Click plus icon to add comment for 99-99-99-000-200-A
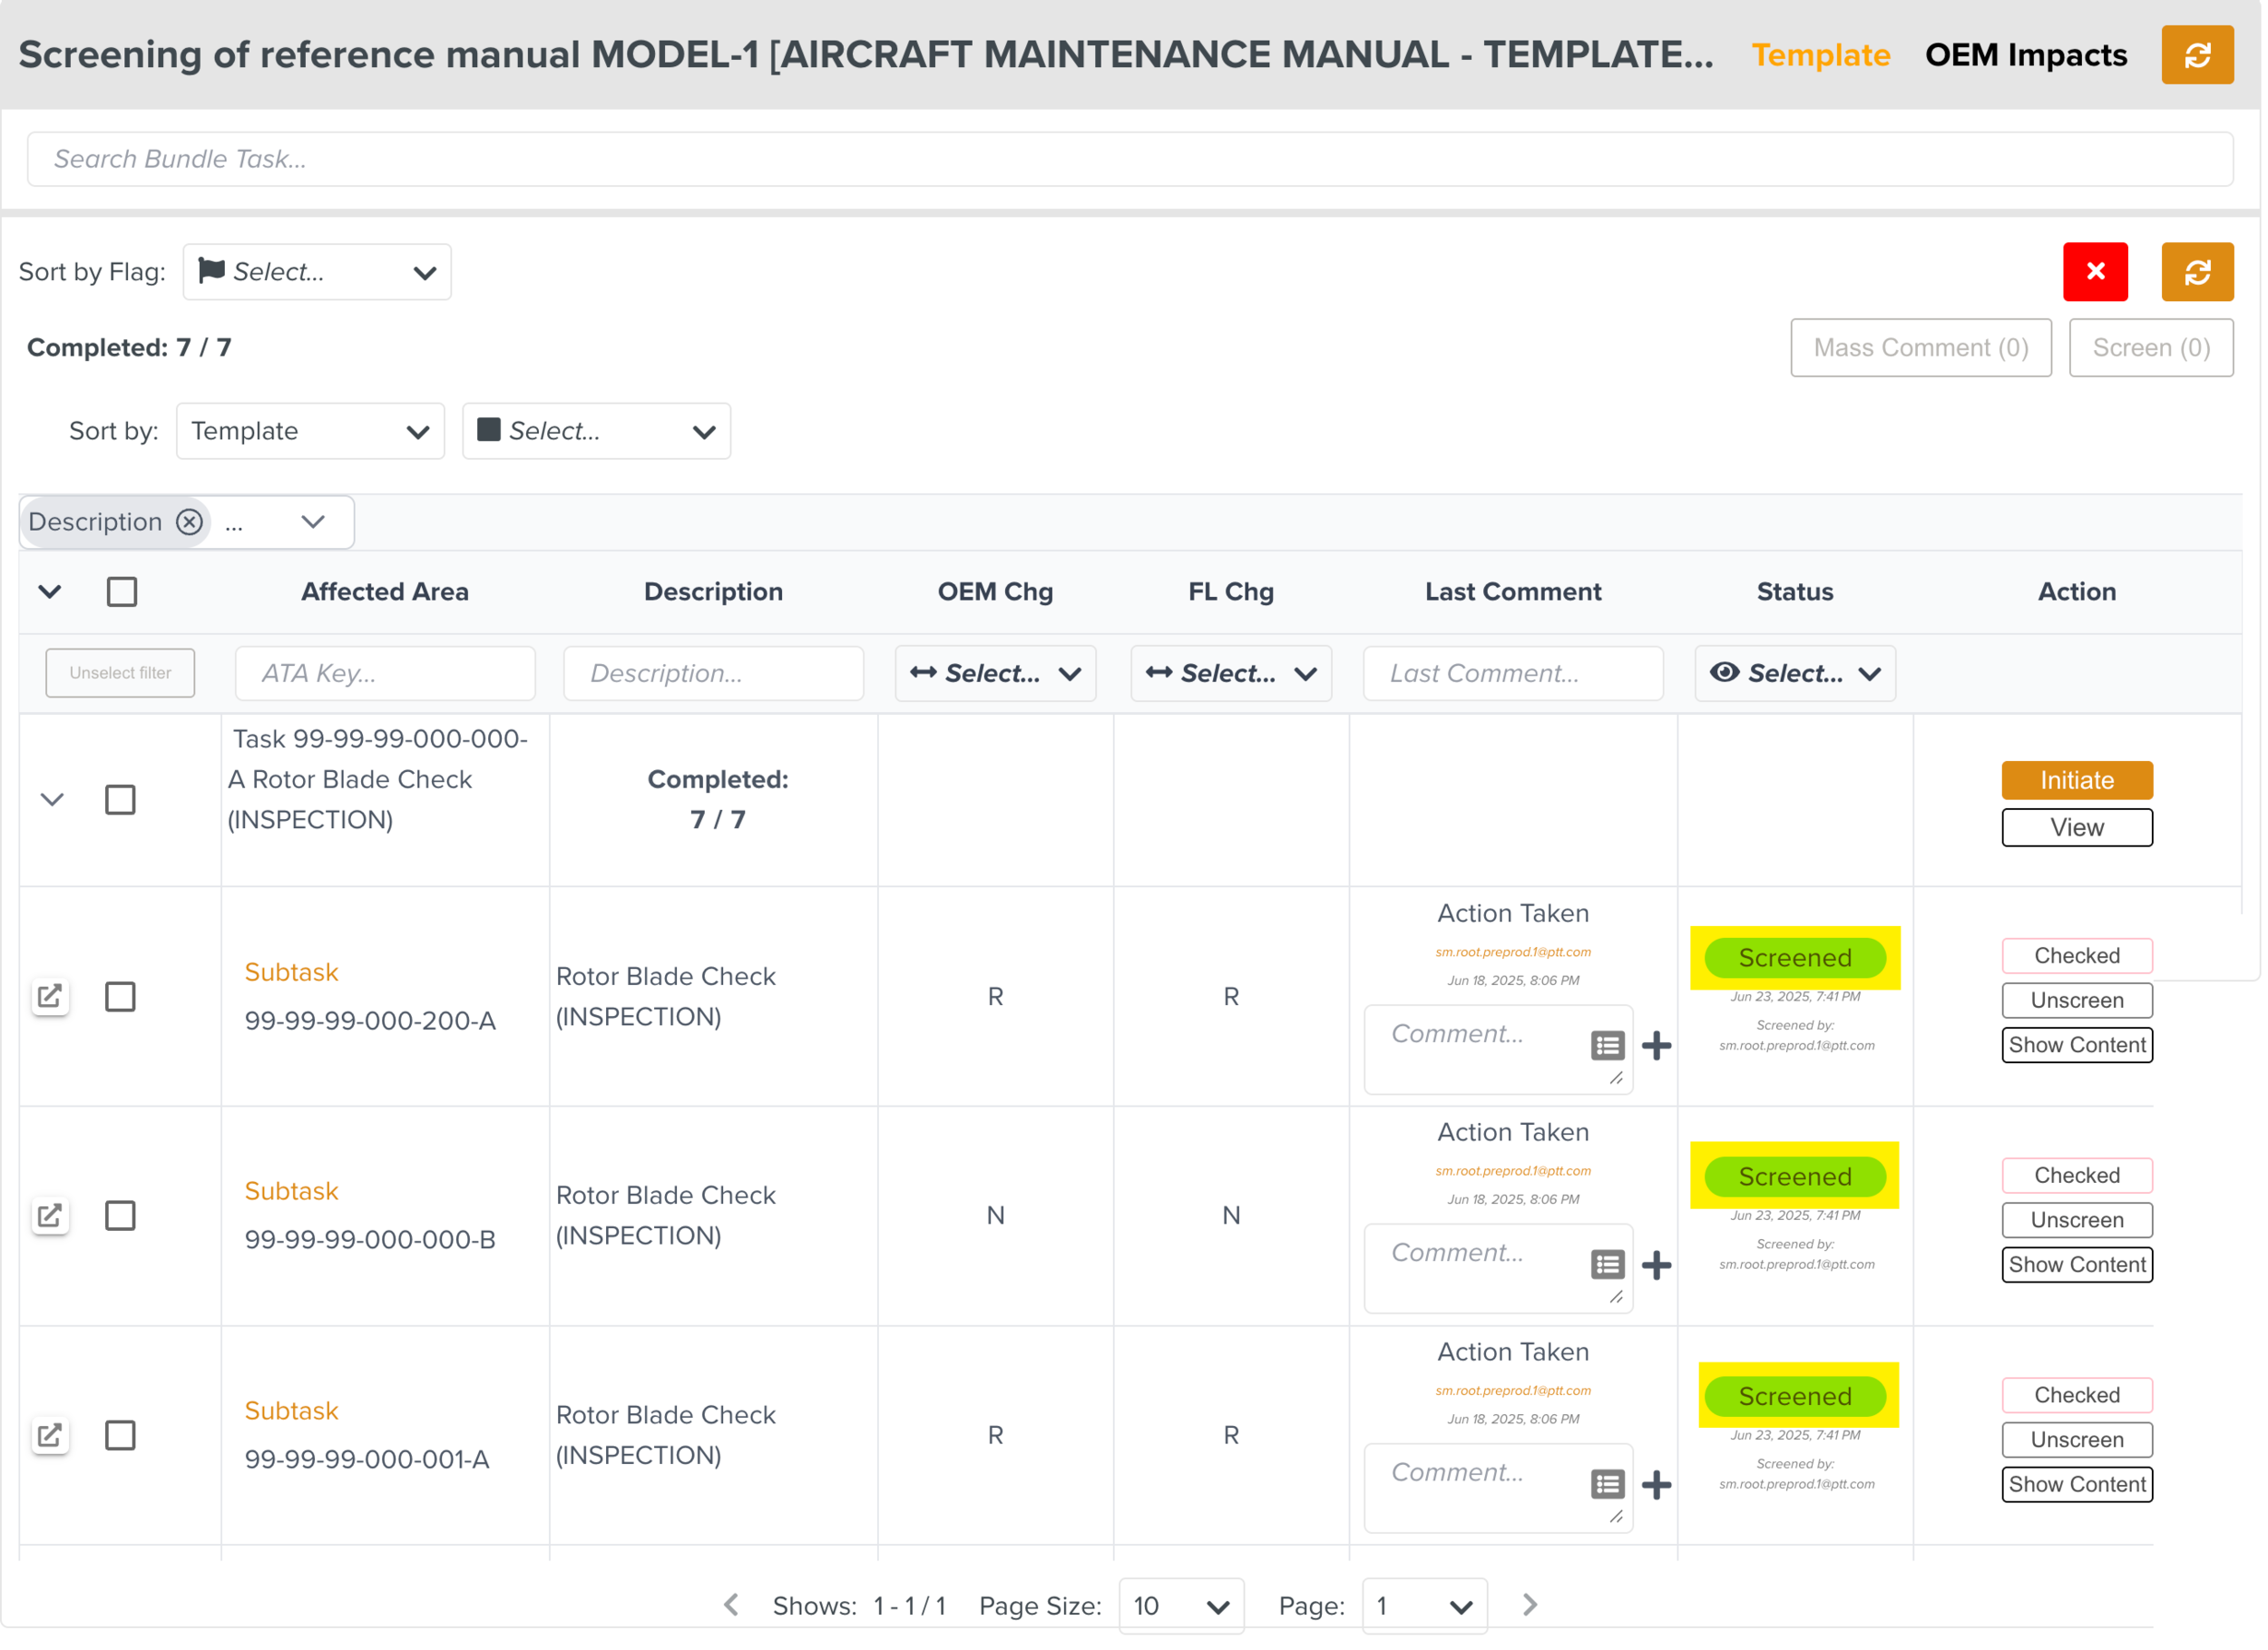Screen dimensions: 2268x1650 (1660, 1047)
